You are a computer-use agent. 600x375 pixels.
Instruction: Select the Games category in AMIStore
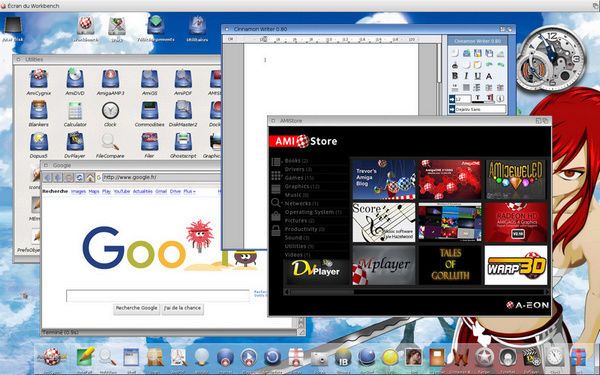[x=299, y=178]
